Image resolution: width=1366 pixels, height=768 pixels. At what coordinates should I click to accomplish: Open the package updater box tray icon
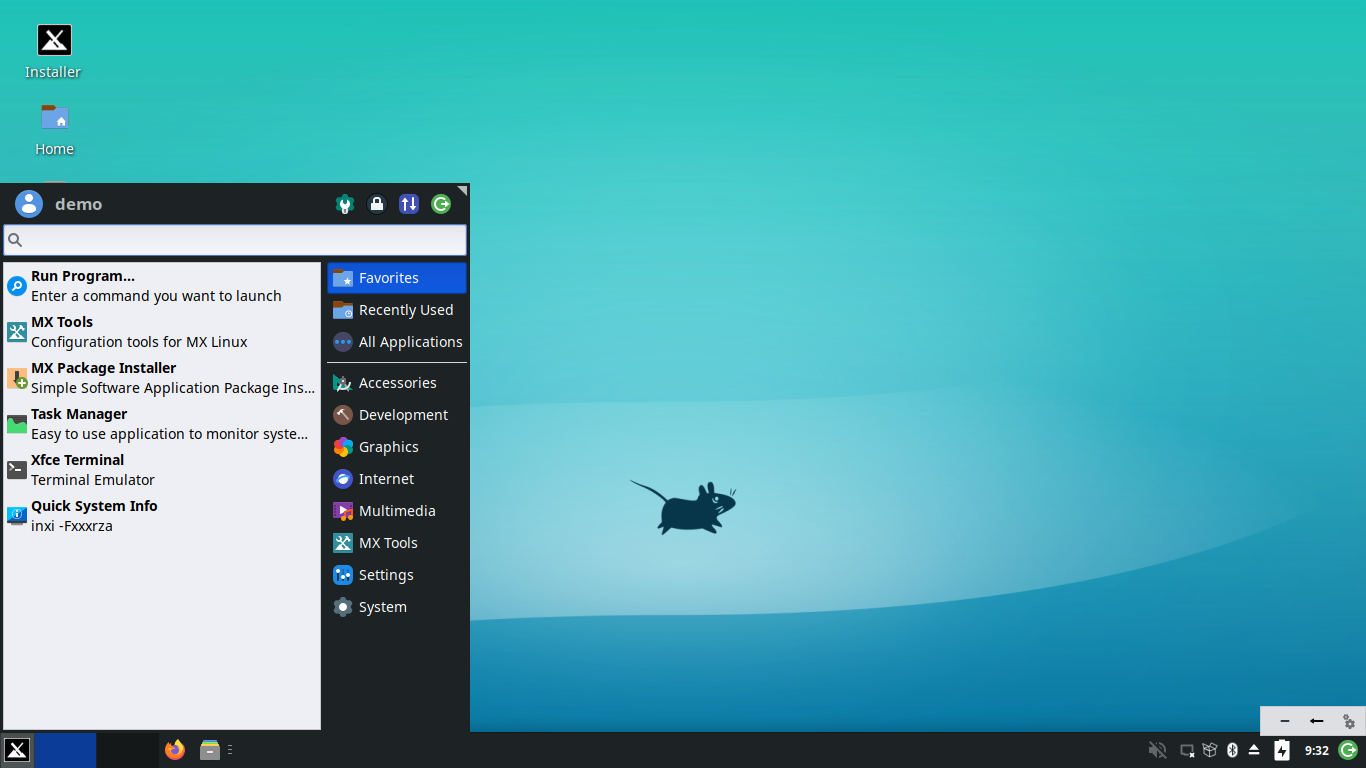[x=1210, y=750]
